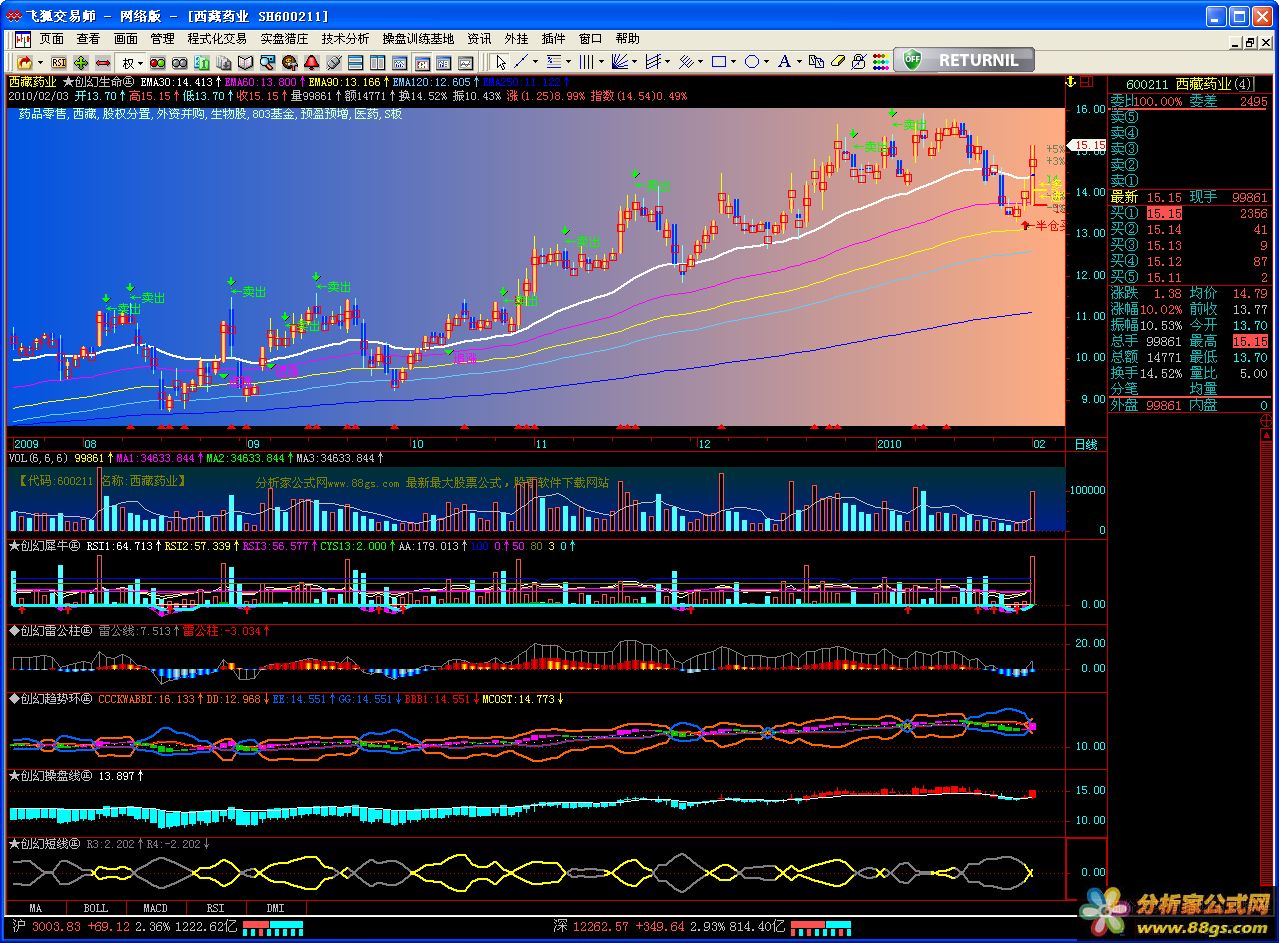
Task: Click the RSI indicator toolbar icon
Action: [59, 62]
